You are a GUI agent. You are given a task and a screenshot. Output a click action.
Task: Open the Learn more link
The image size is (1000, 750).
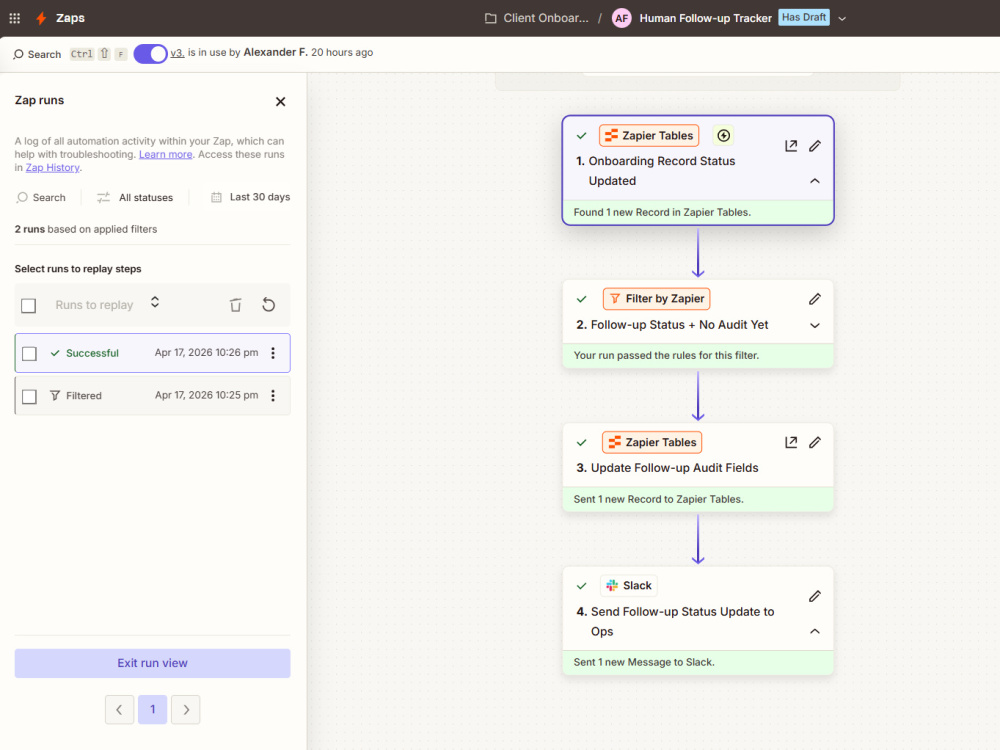165,154
